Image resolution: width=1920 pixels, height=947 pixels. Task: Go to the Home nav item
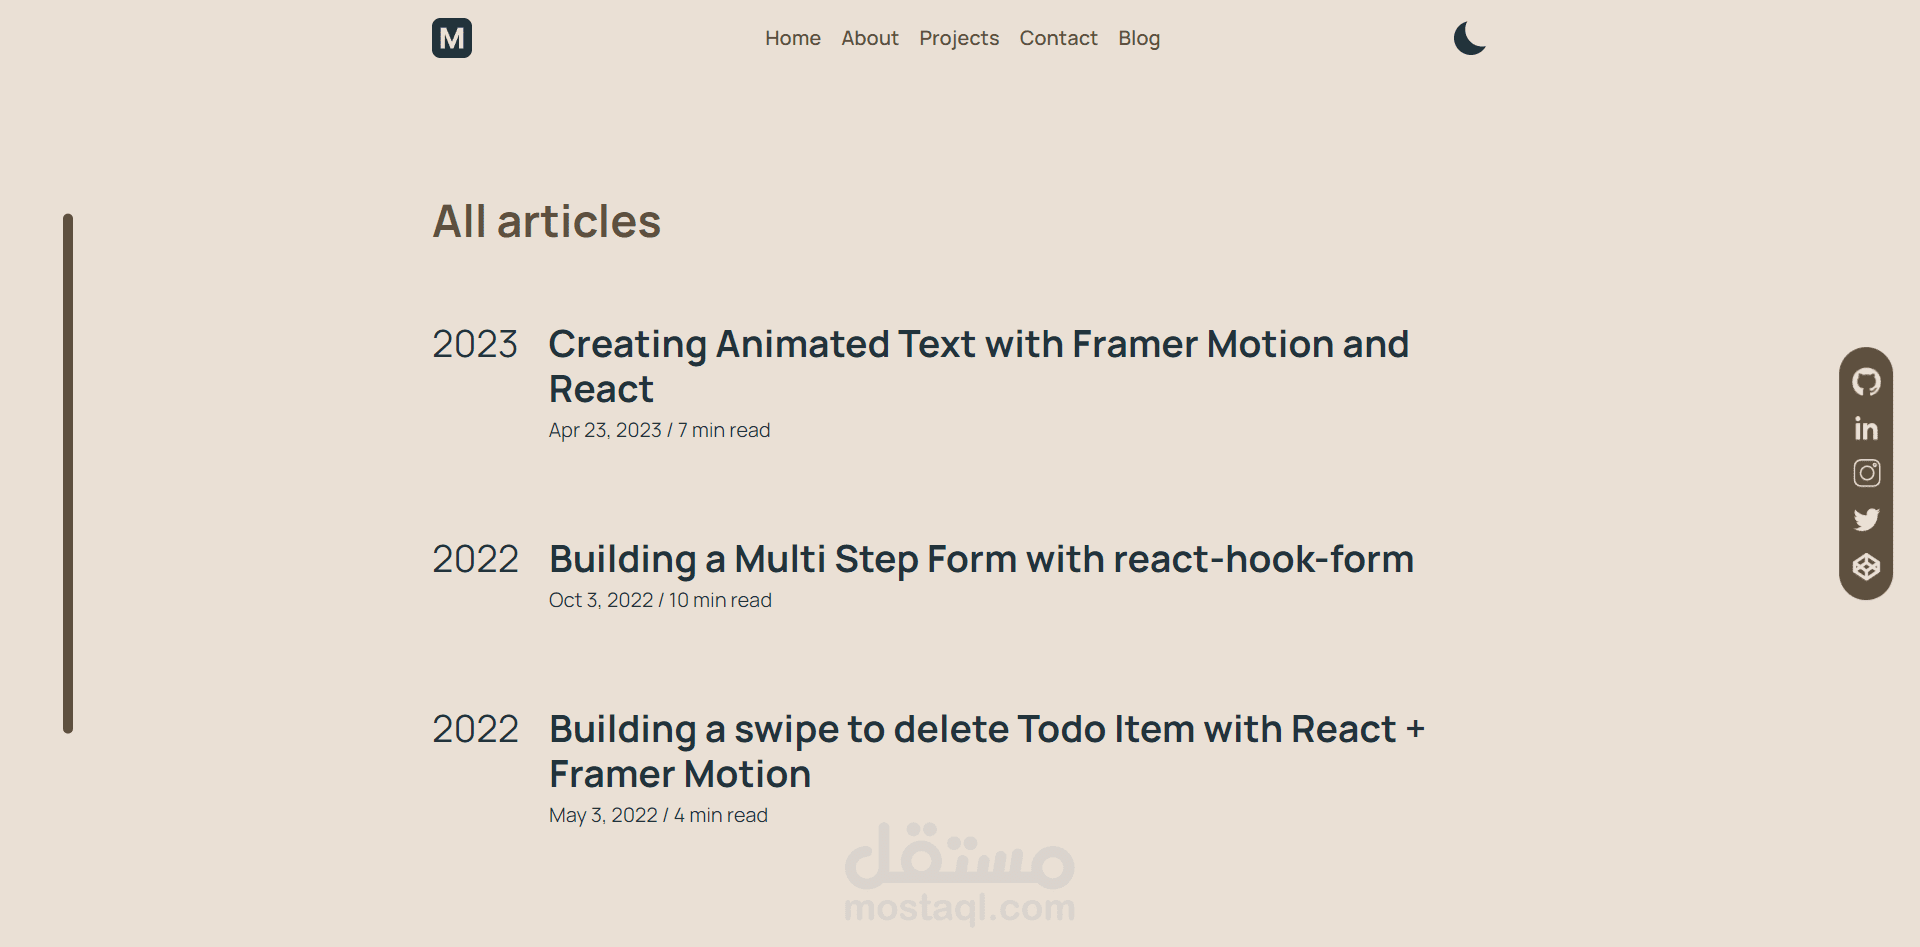pos(793,38)
